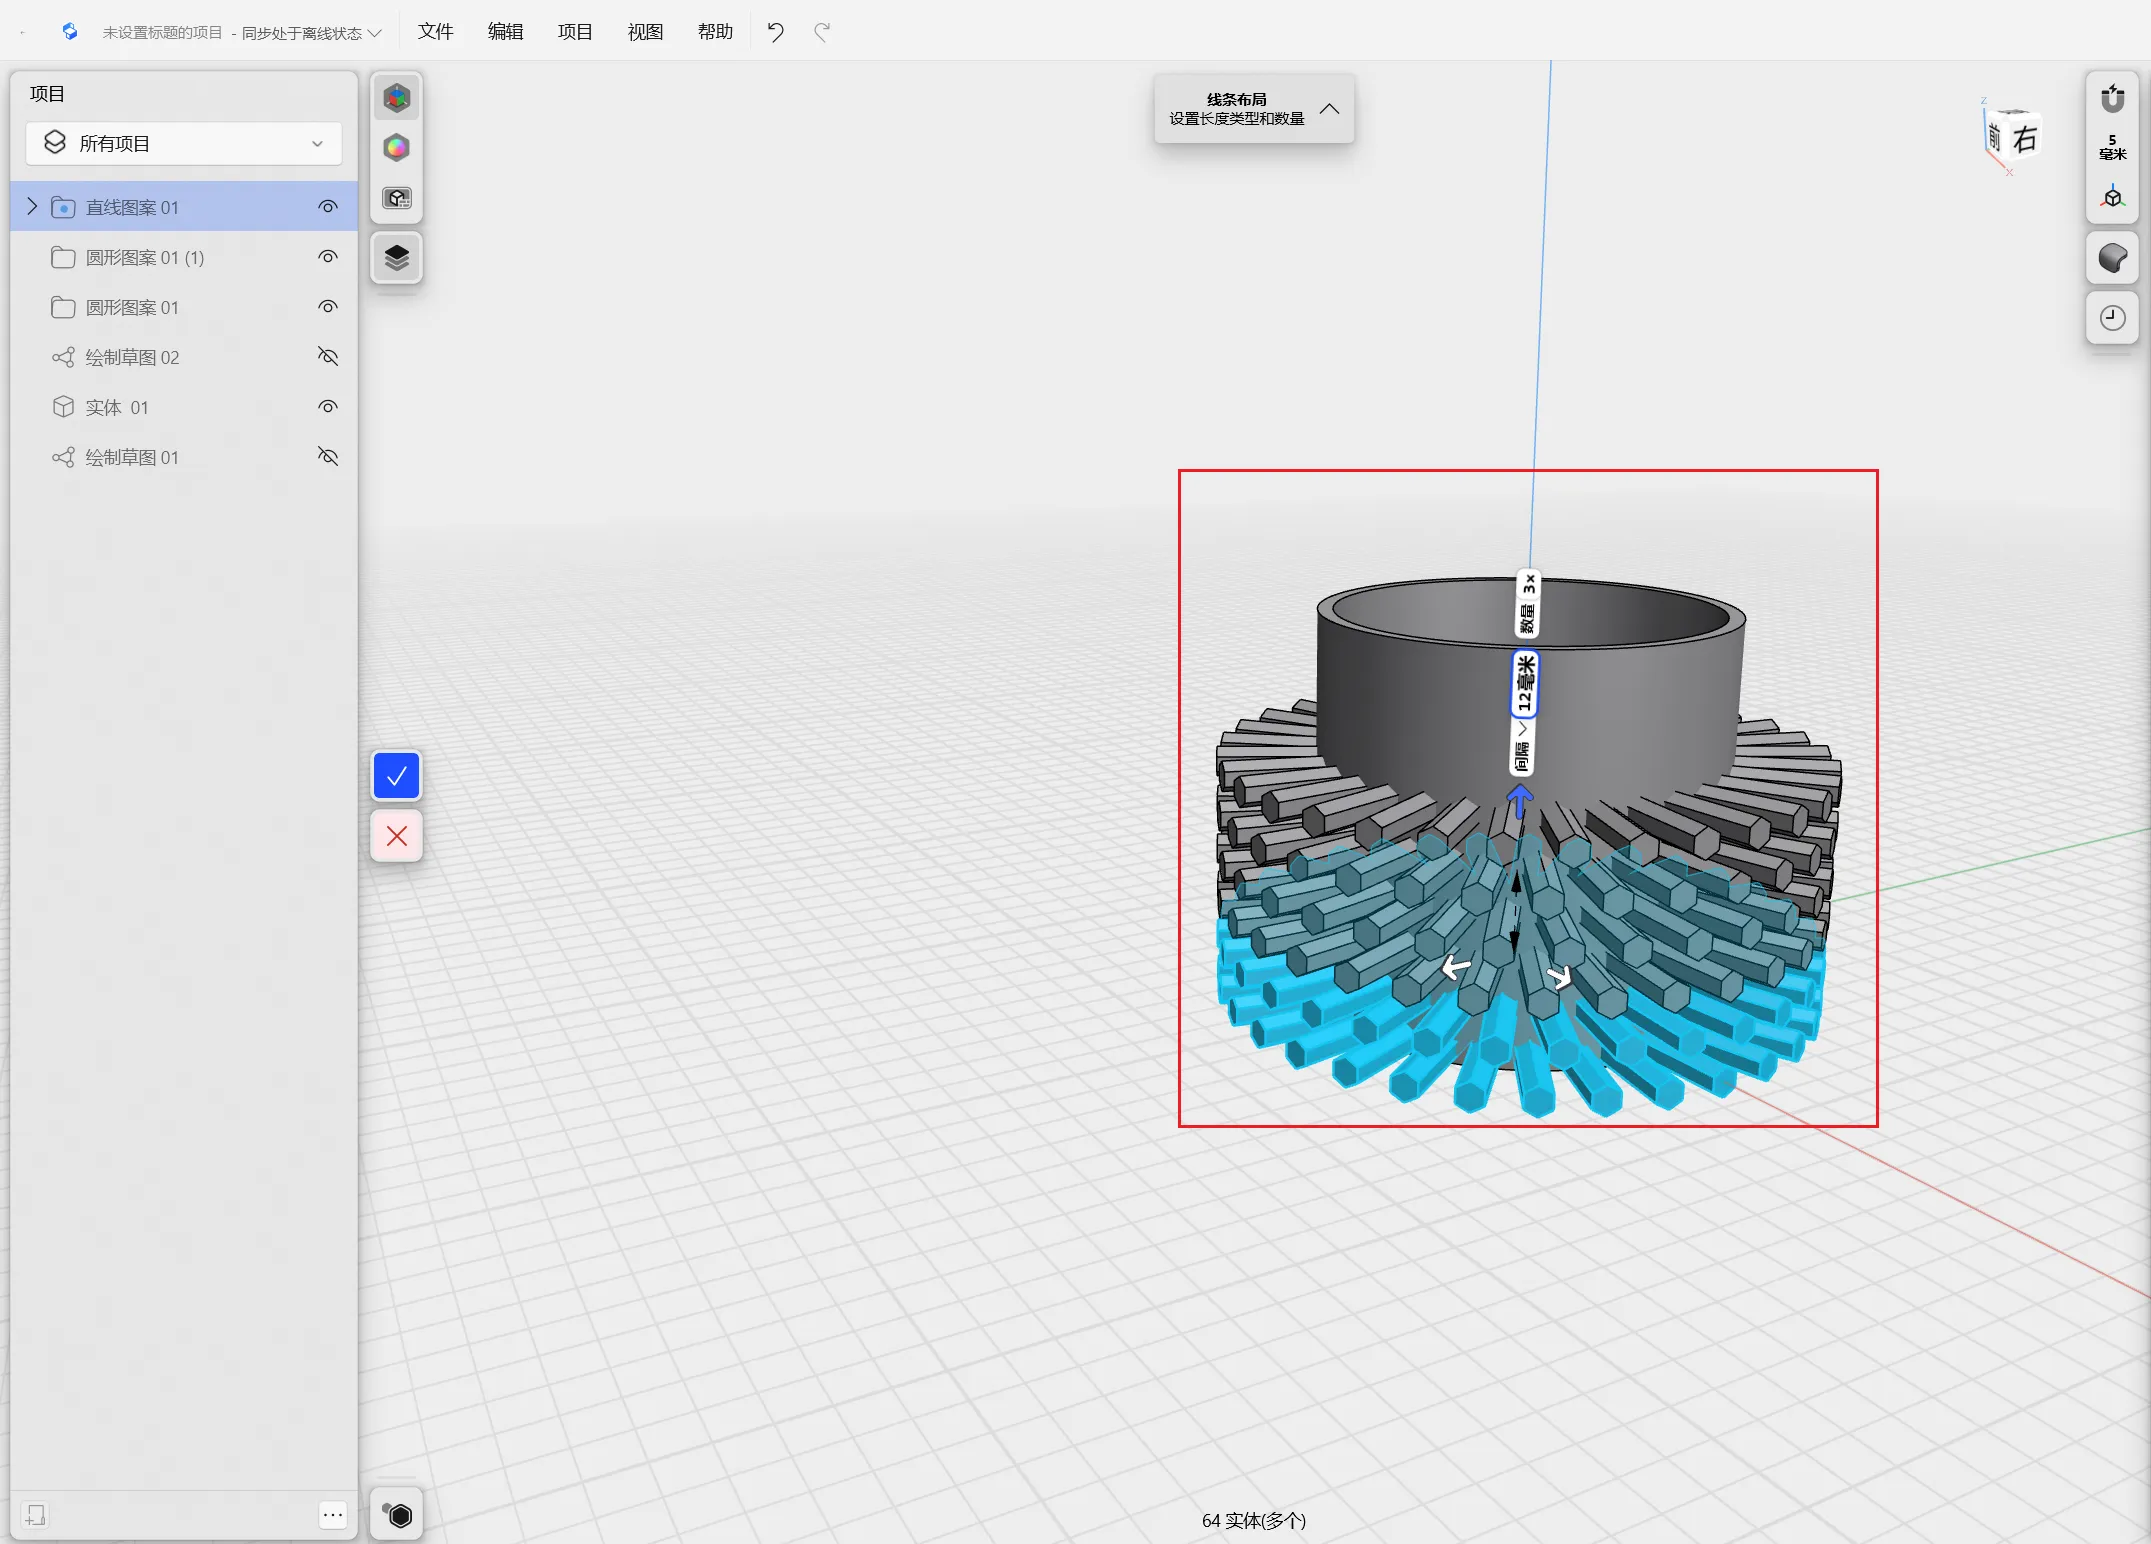
Task: Hide 直线图案 01 using its eye icon
Action: pos(328,207)
